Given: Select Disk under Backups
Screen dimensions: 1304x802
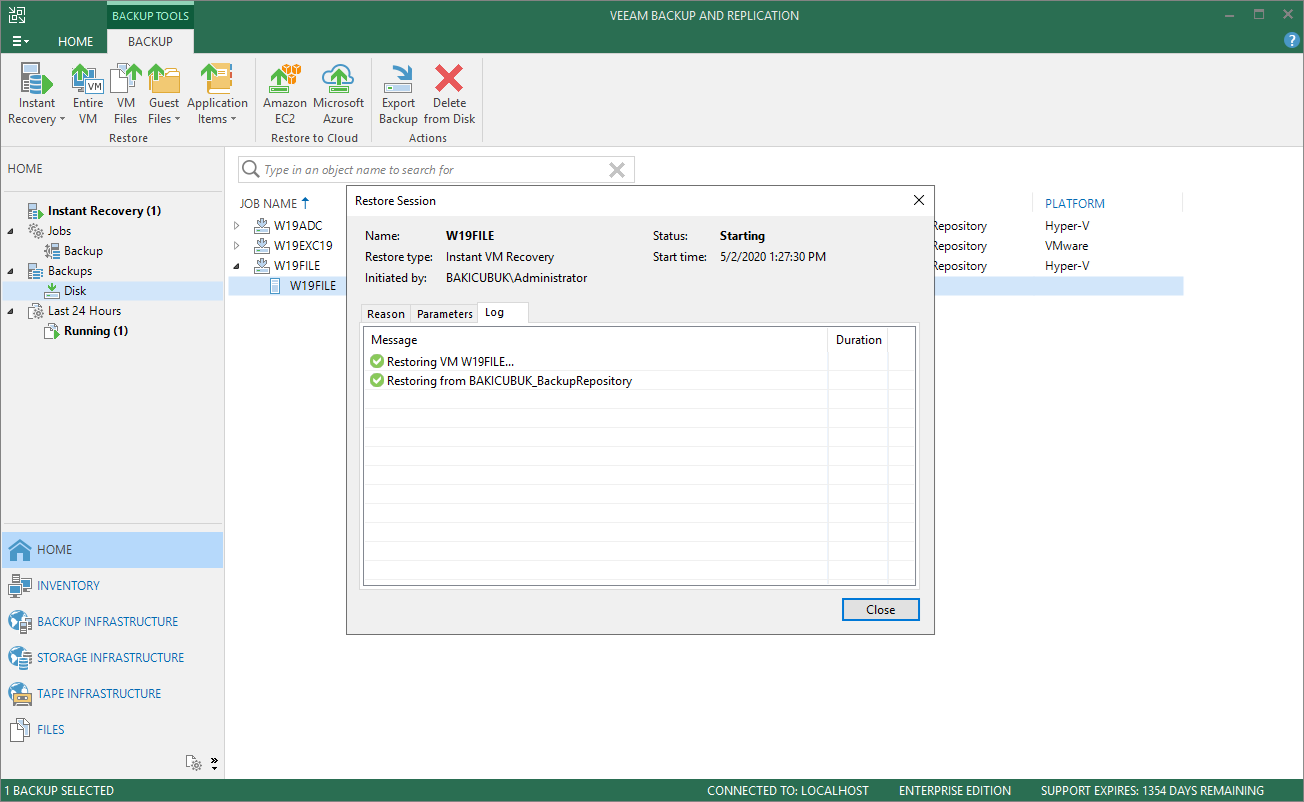Looking at the screenshot, I should click(x=75, y=291).
